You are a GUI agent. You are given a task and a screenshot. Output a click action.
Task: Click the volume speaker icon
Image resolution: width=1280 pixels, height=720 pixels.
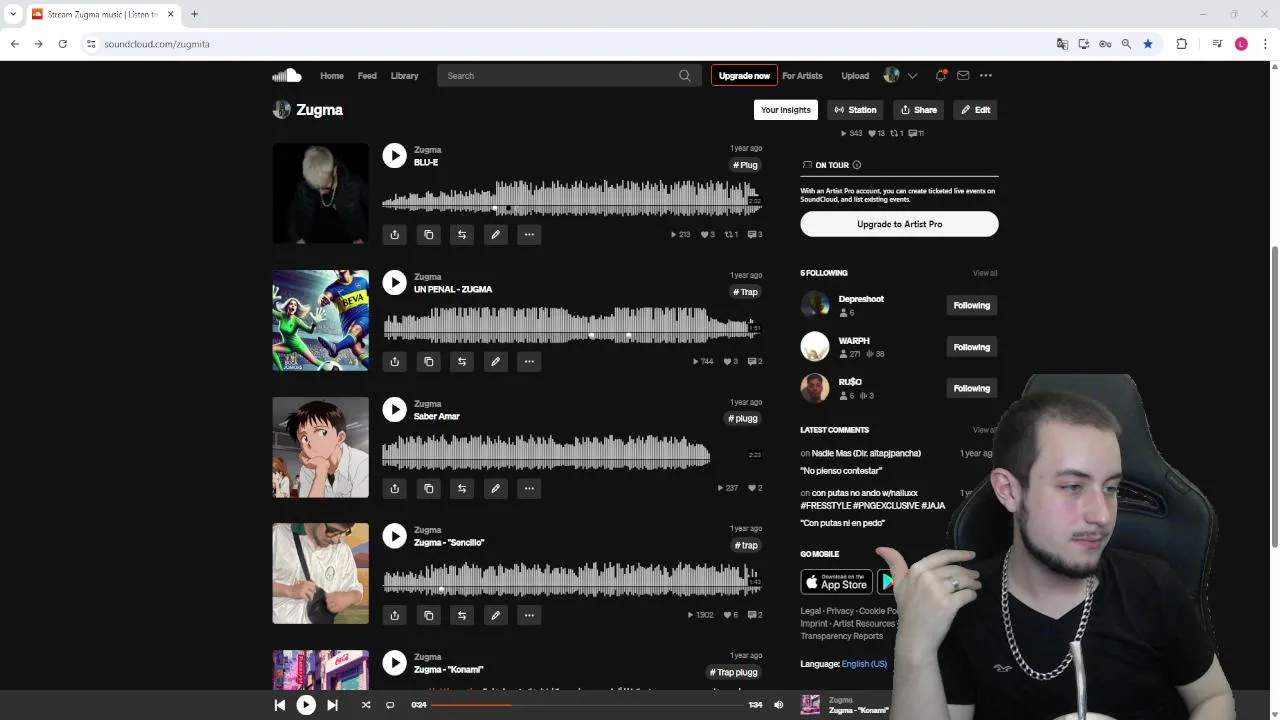point(779,705)
